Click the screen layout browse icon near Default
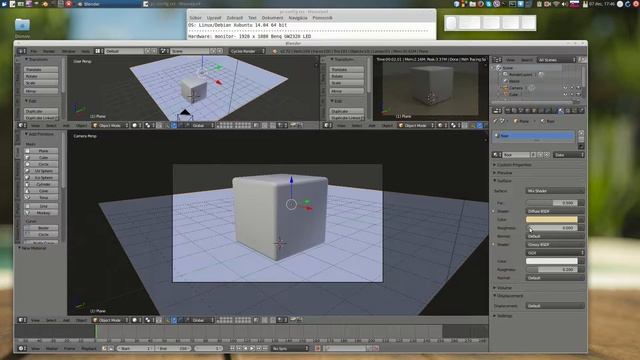640x360 pixels. pos(98,51)
